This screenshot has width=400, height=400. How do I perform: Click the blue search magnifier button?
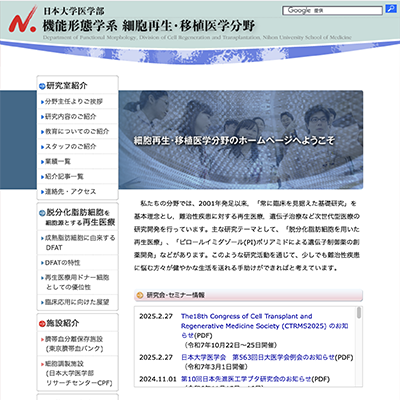click(x=390, y=9)
